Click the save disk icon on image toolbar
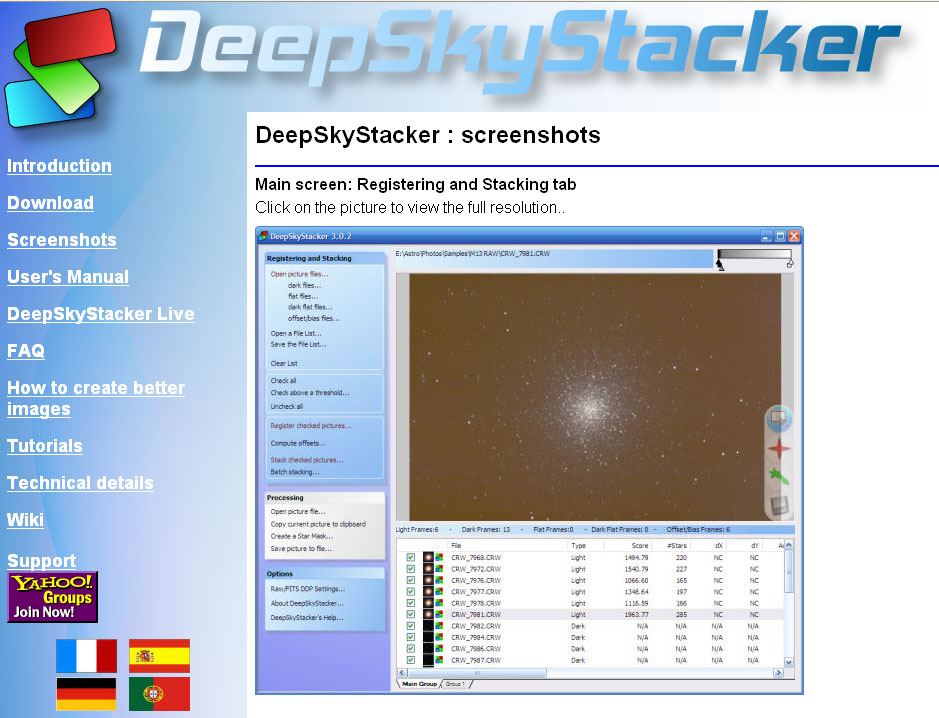The width and height of the screenshot is (939, 718). click(778, 507)
